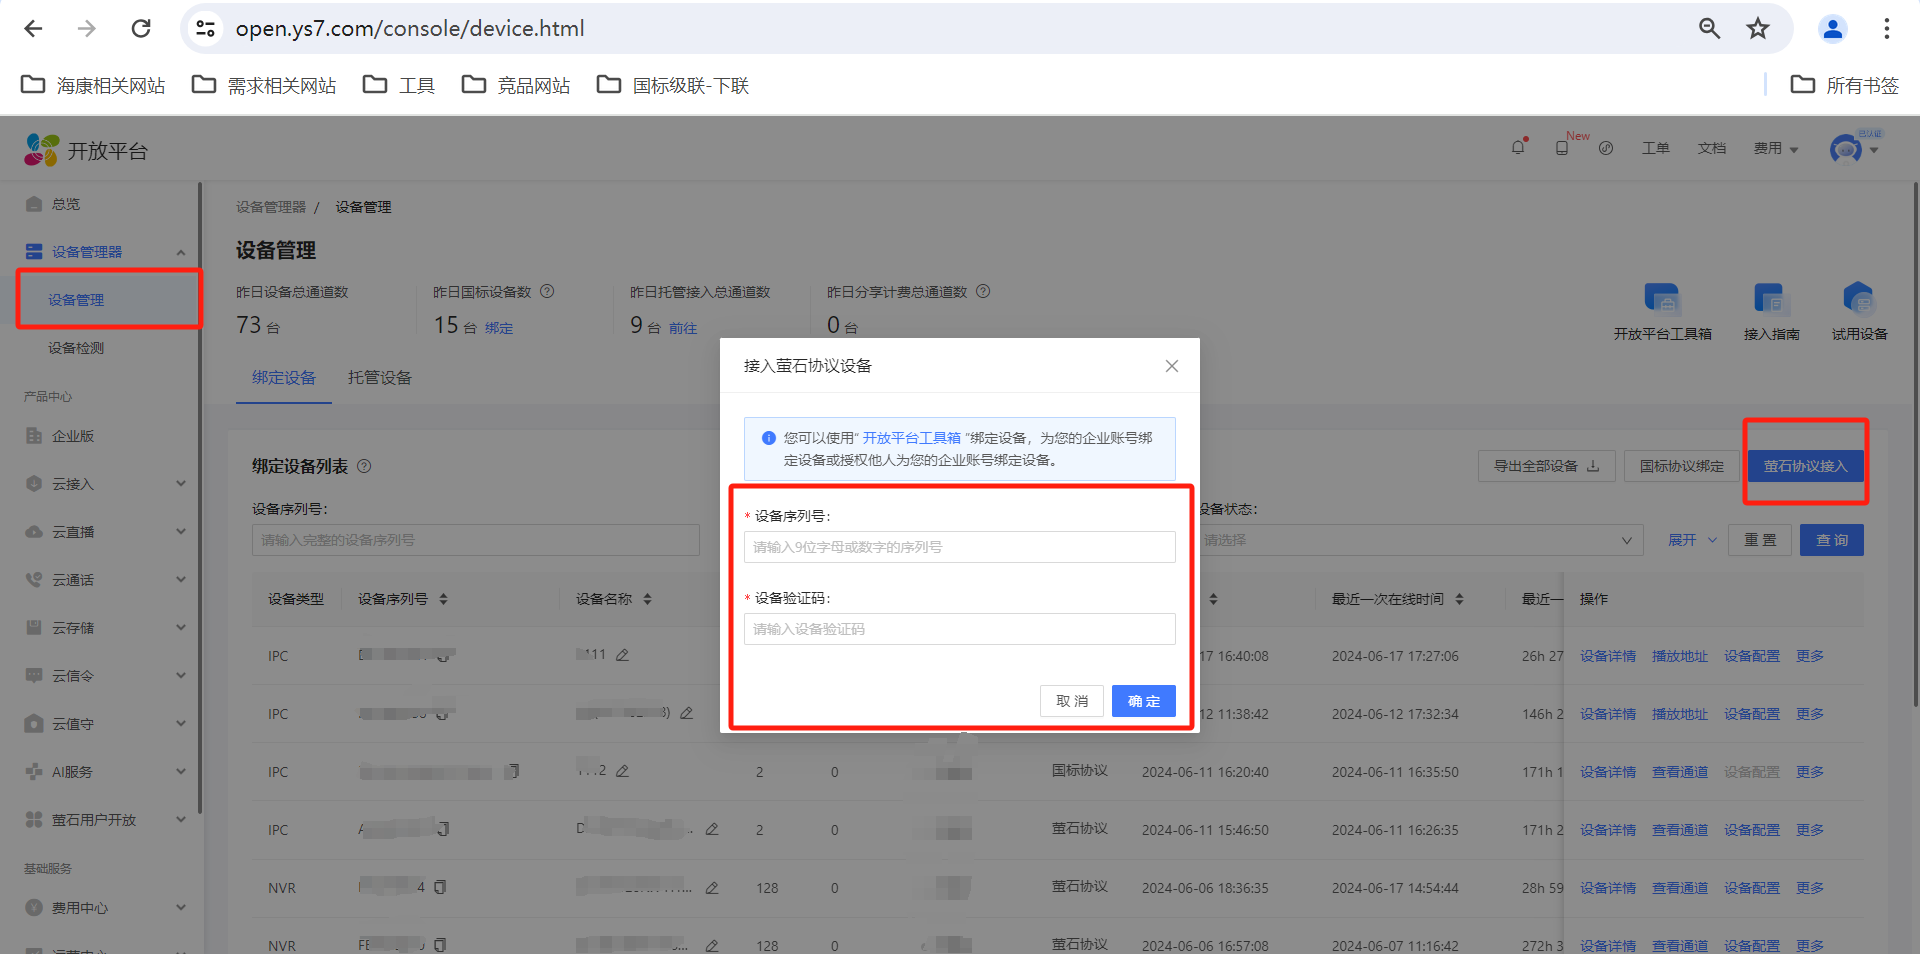Expand more filters with 展开
Screen dimensions: 1920x954
[1692, 540]
